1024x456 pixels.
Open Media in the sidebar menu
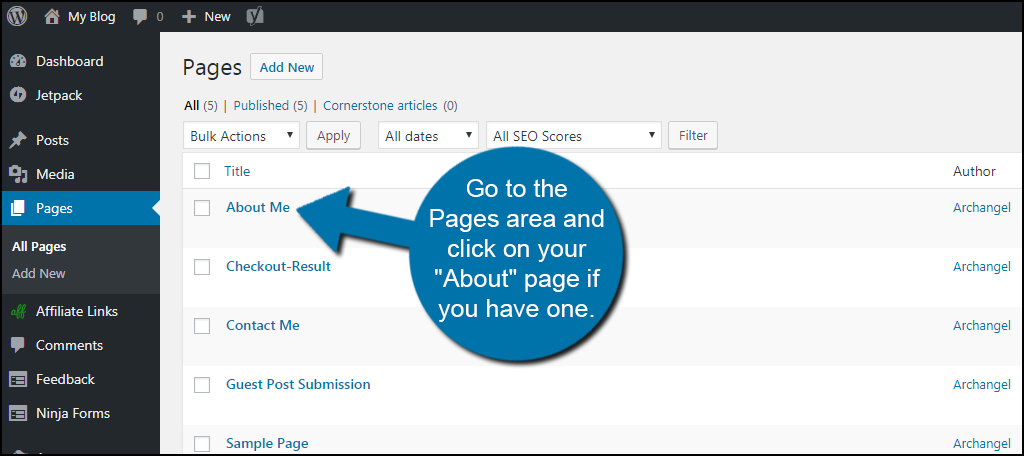coord(55,174)
